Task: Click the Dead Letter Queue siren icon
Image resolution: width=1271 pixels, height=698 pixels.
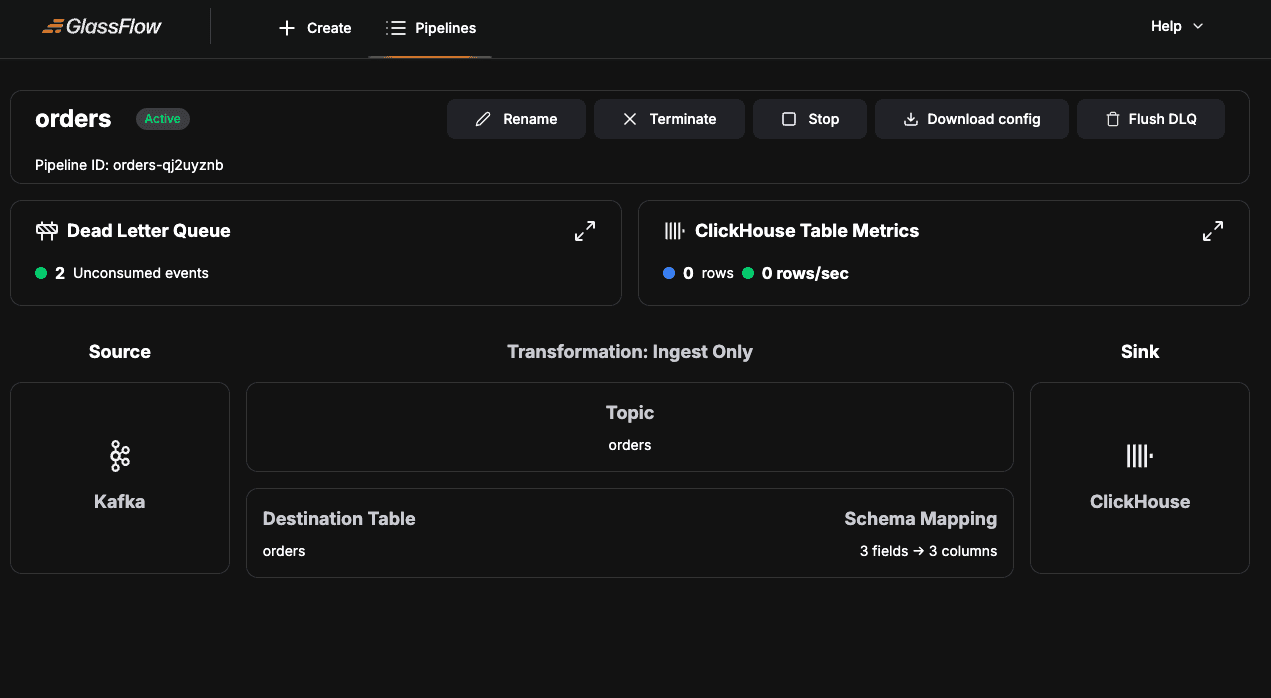Action: click(46, 230)
